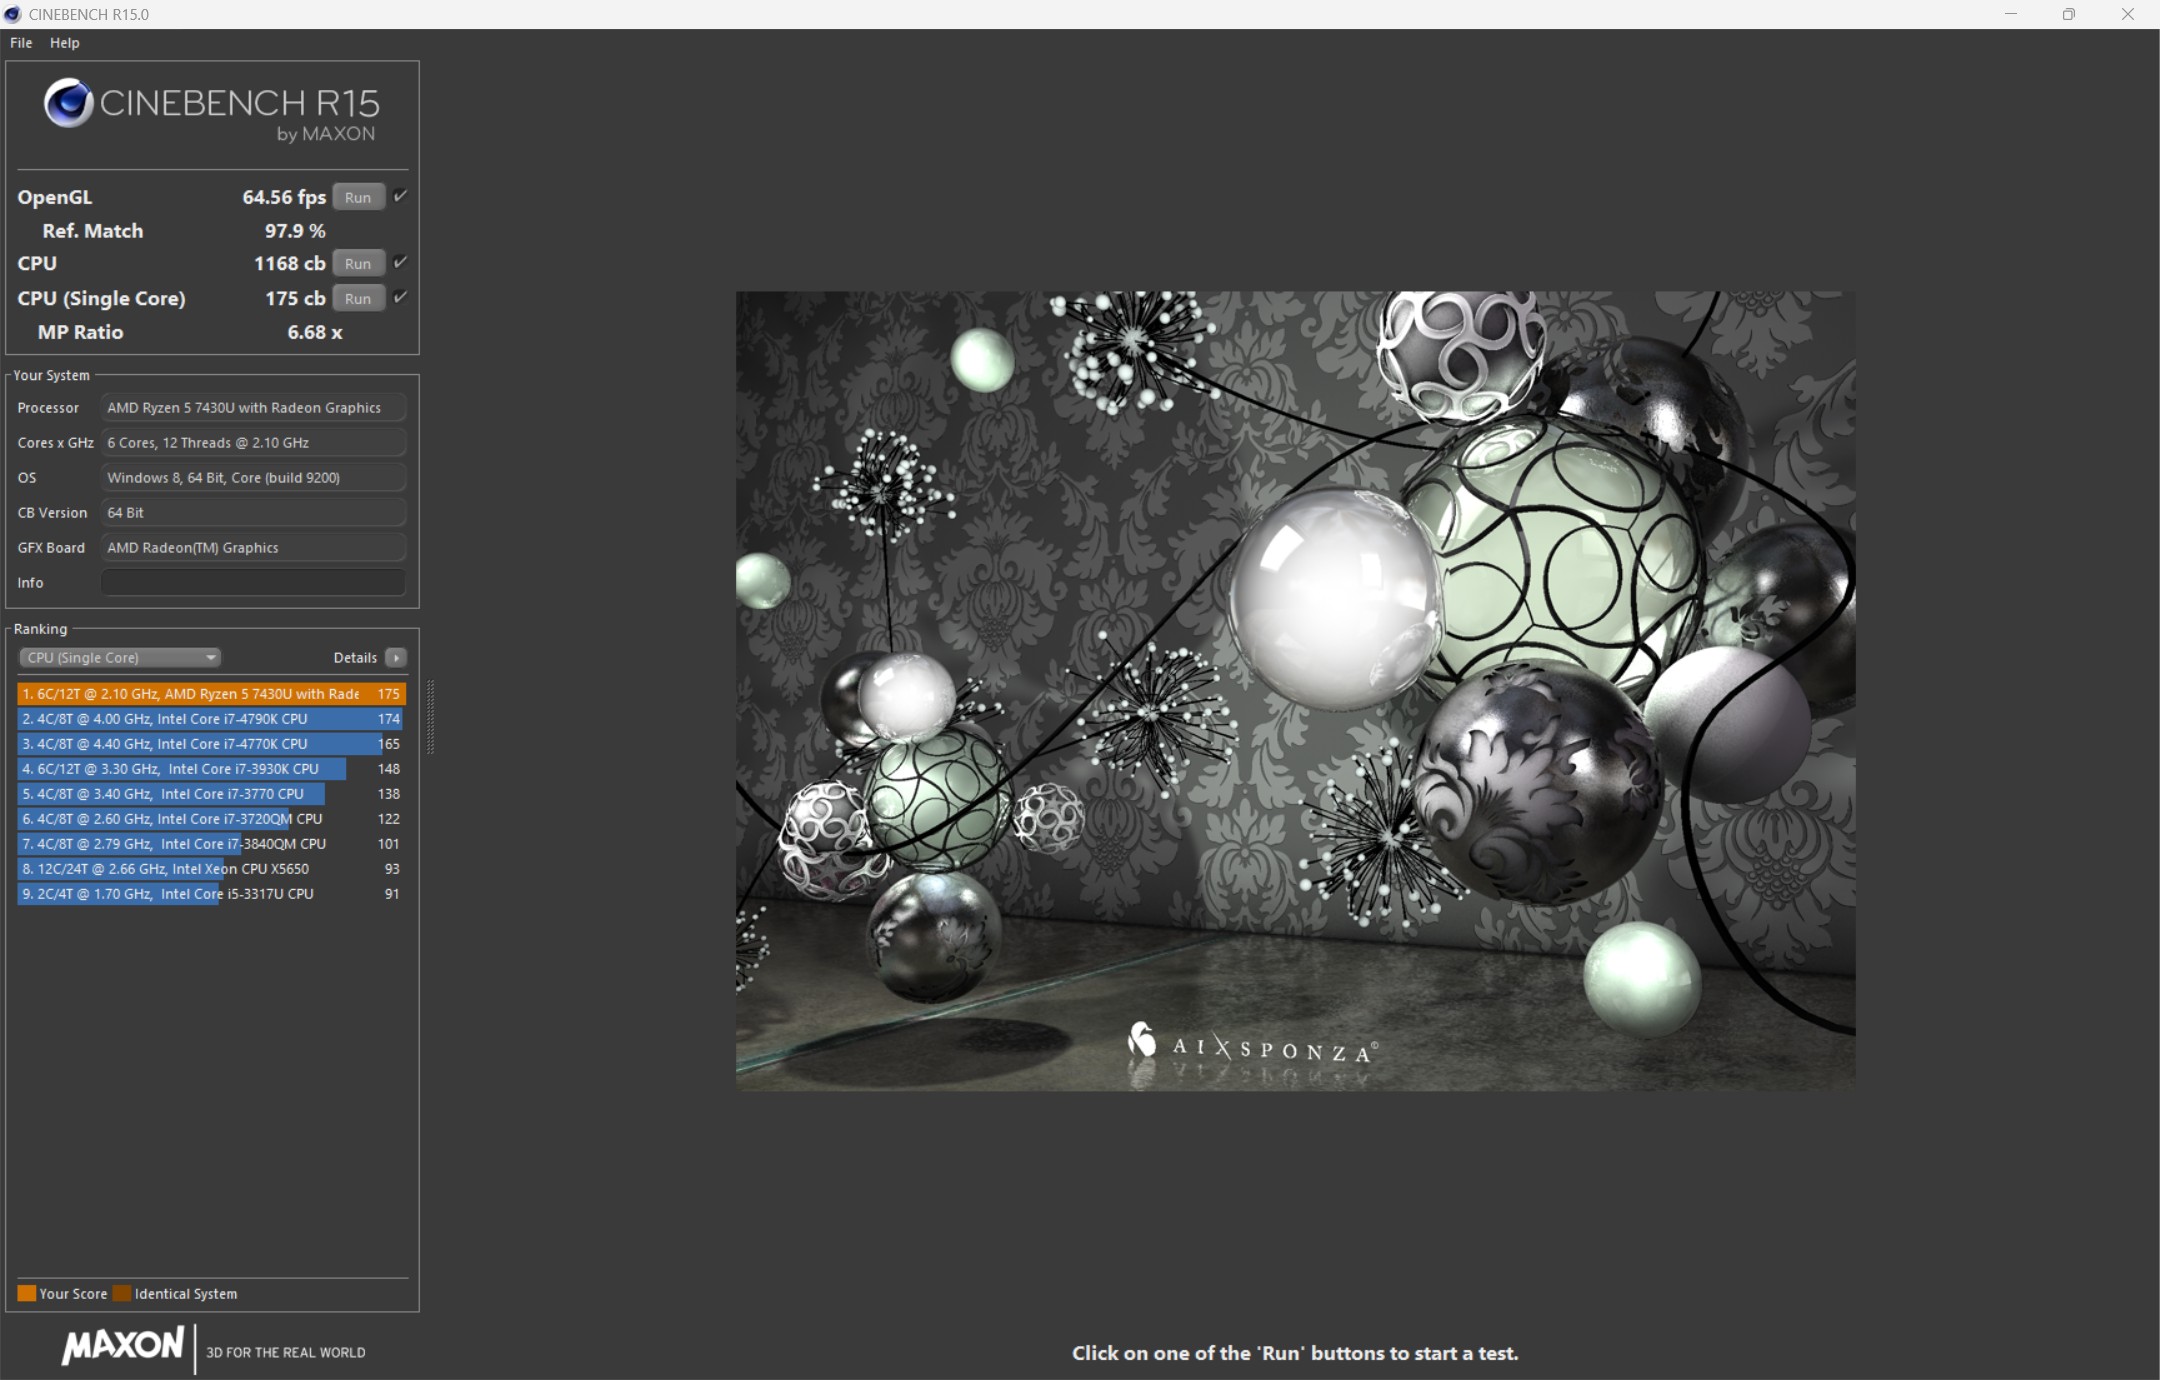Click the orange Your Score color swatch
This screenshot has height=1380, width=2160.
point(27,1293)
